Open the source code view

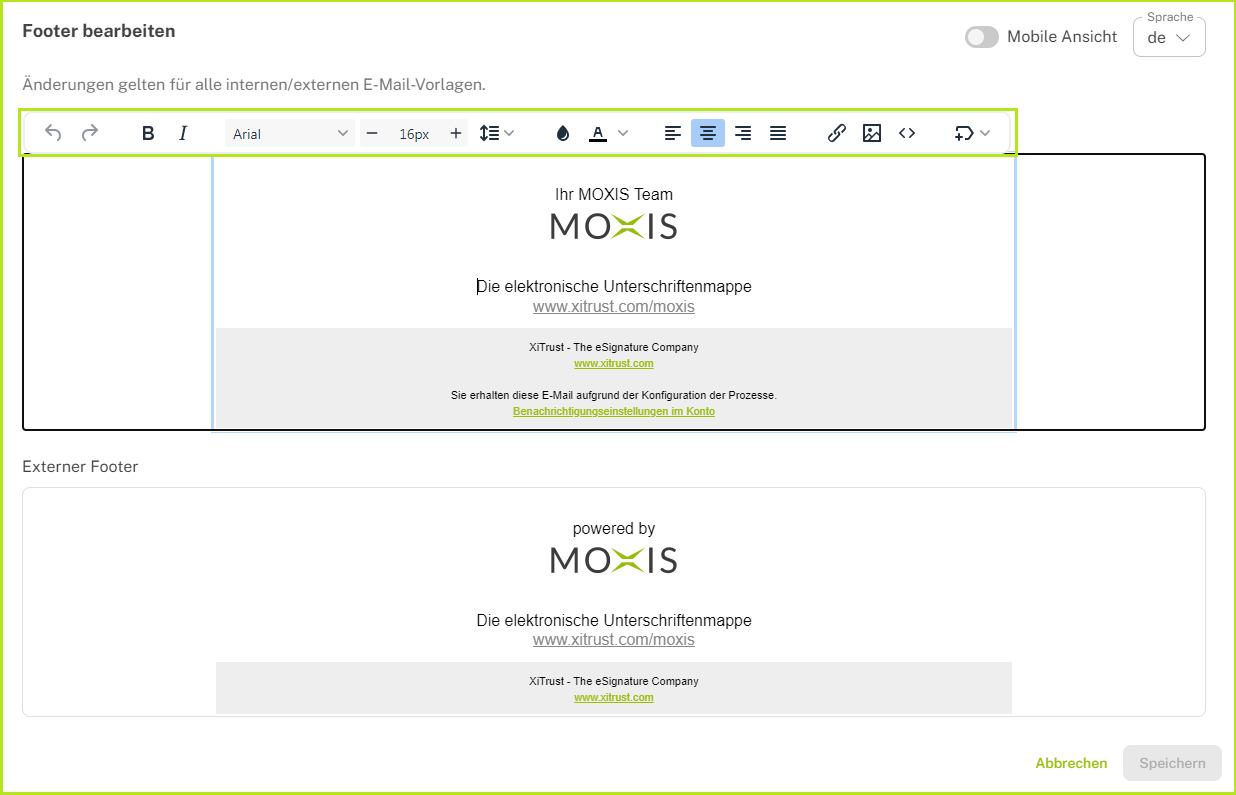coord(907,133)
